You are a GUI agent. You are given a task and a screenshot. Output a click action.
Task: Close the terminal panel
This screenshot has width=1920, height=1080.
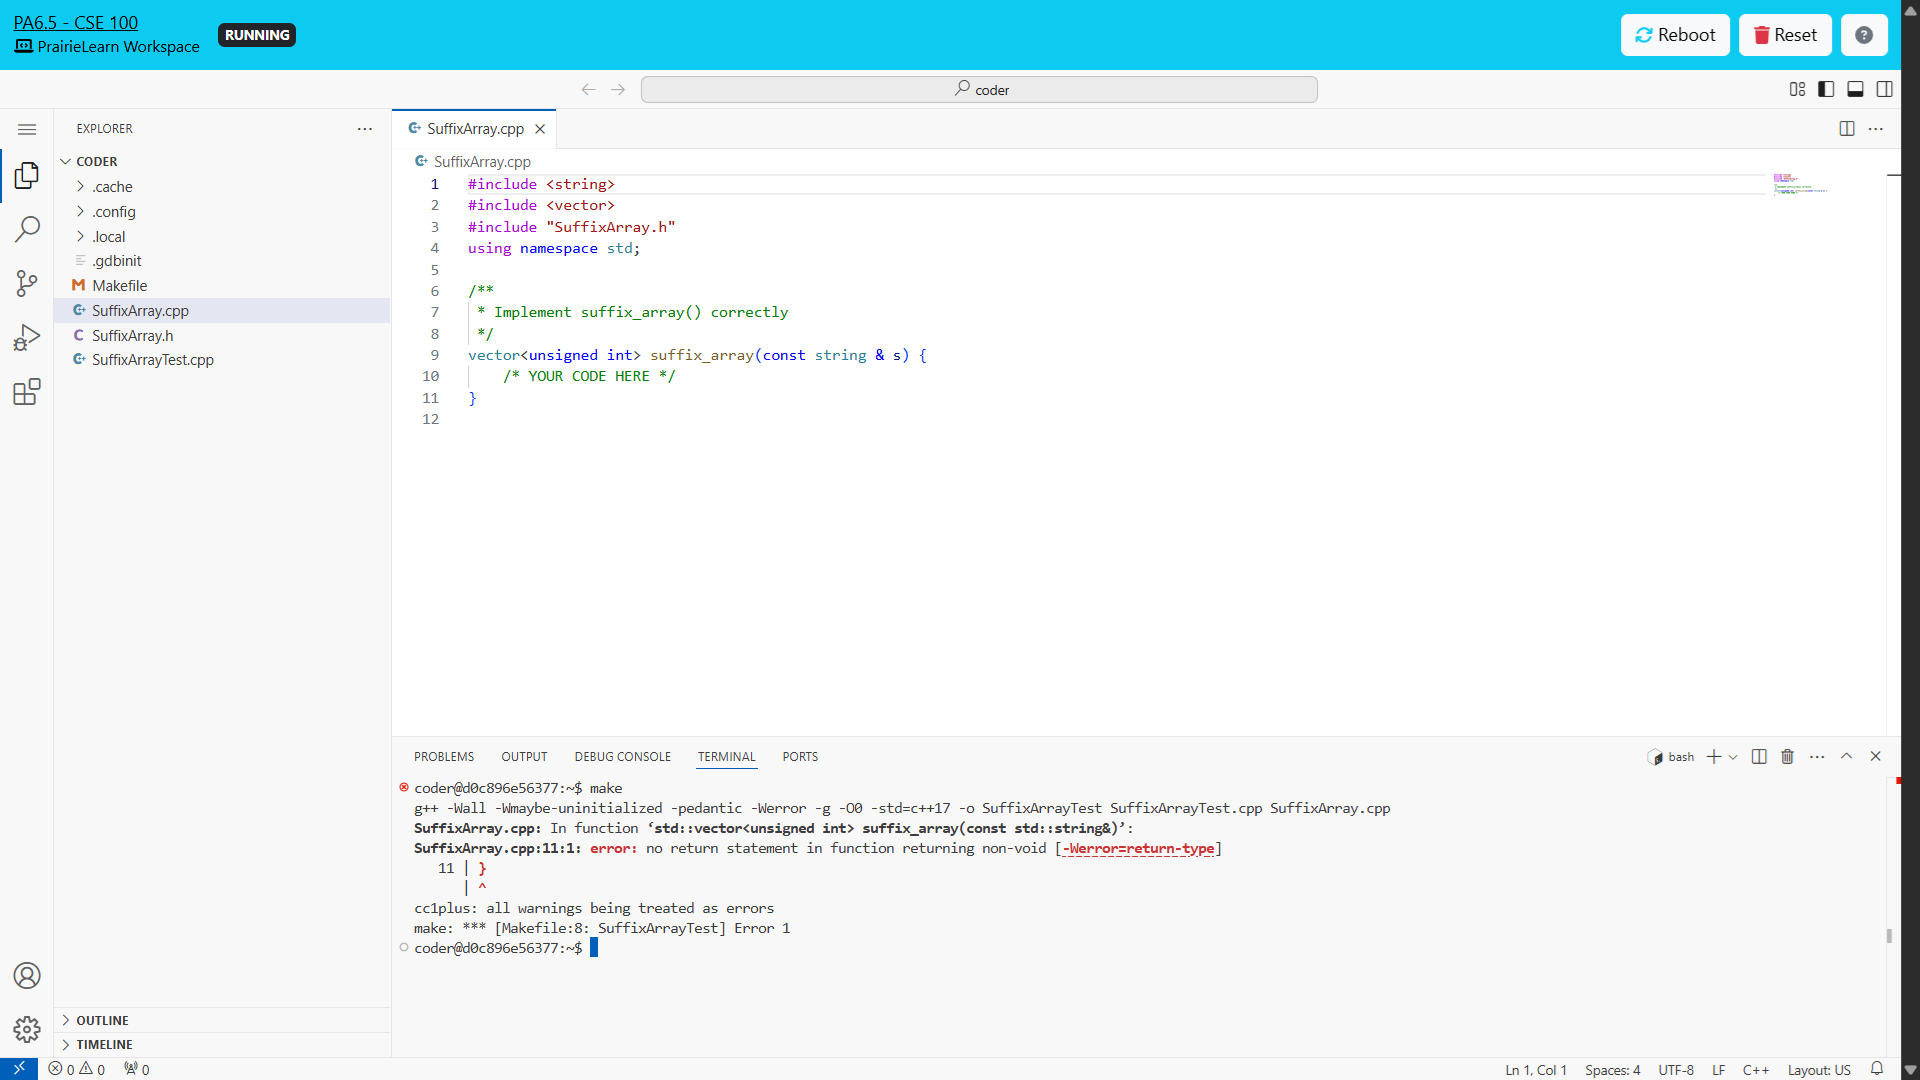(1876, 757)
